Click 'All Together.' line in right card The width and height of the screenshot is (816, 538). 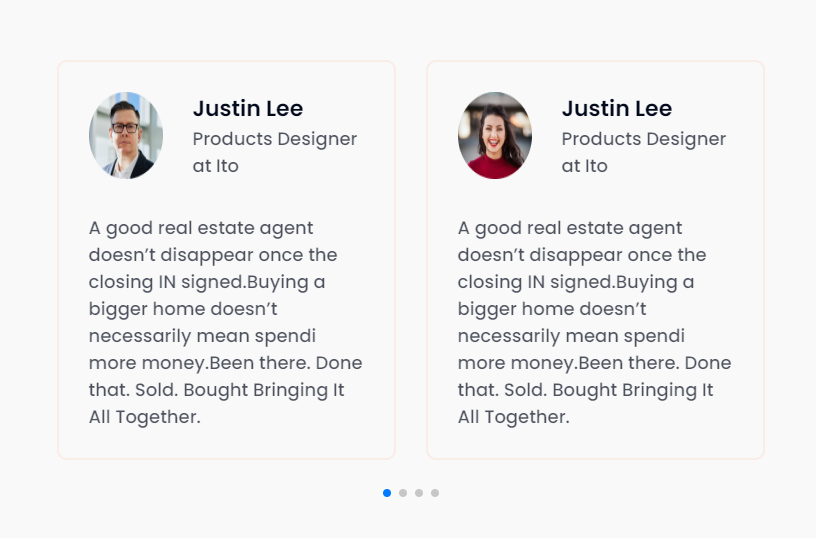514,417
